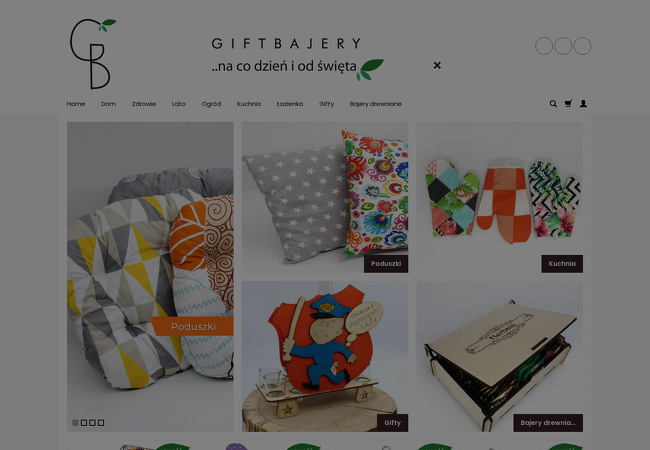This screenshot has height=450, width=650.
Task: Open the Bajery drewniane menu item
Action: pyautogui.click(x=376, y=104)
